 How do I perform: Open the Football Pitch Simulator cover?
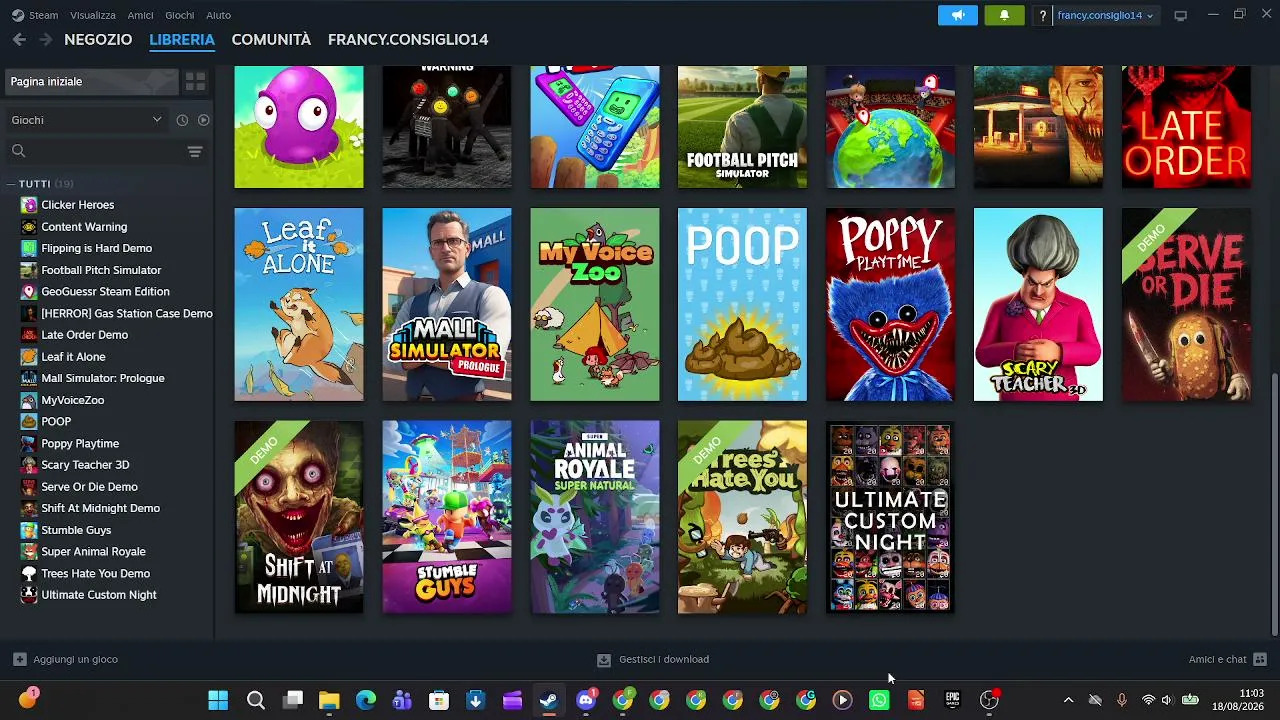pyautogui.click(x=742, y=127)
